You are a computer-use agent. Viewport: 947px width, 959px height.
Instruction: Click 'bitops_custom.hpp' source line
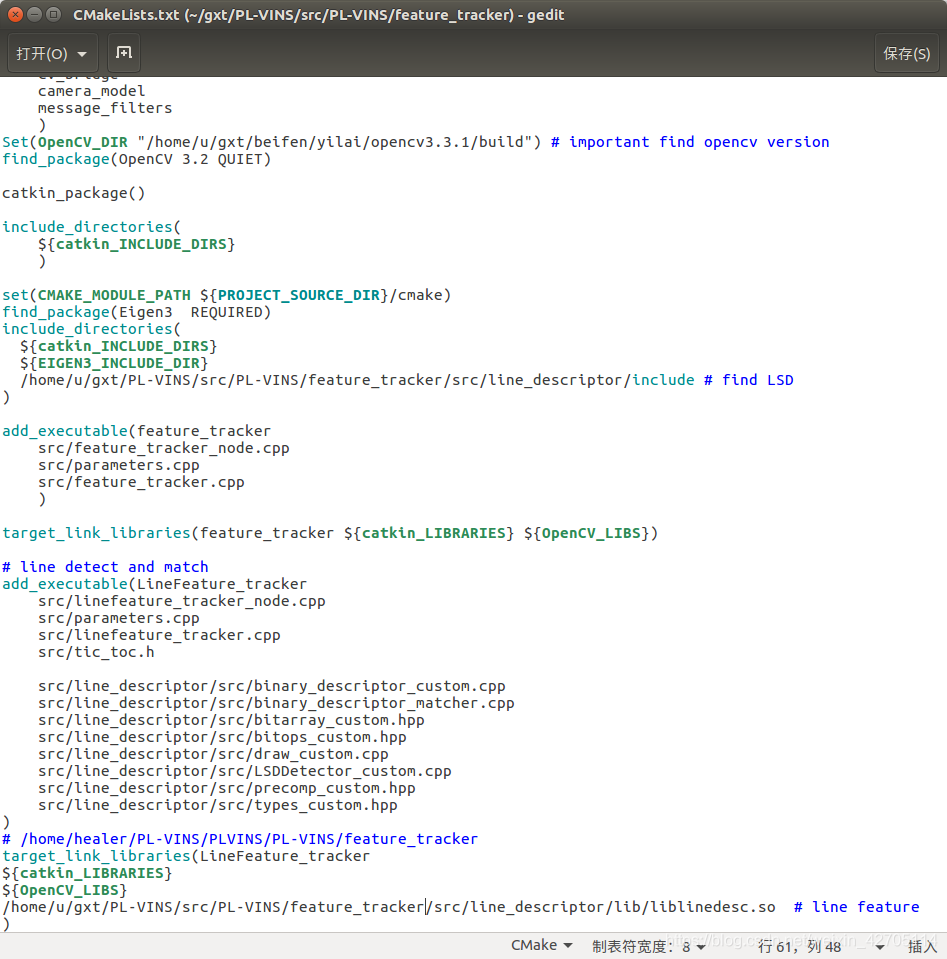coord(222,737)
